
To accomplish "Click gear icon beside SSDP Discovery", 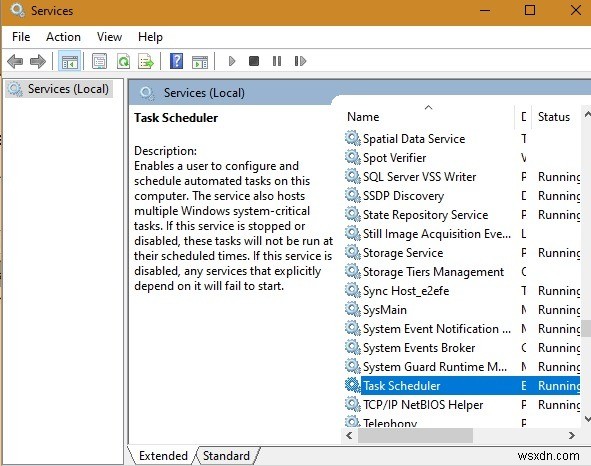I will tap(353, 195).
